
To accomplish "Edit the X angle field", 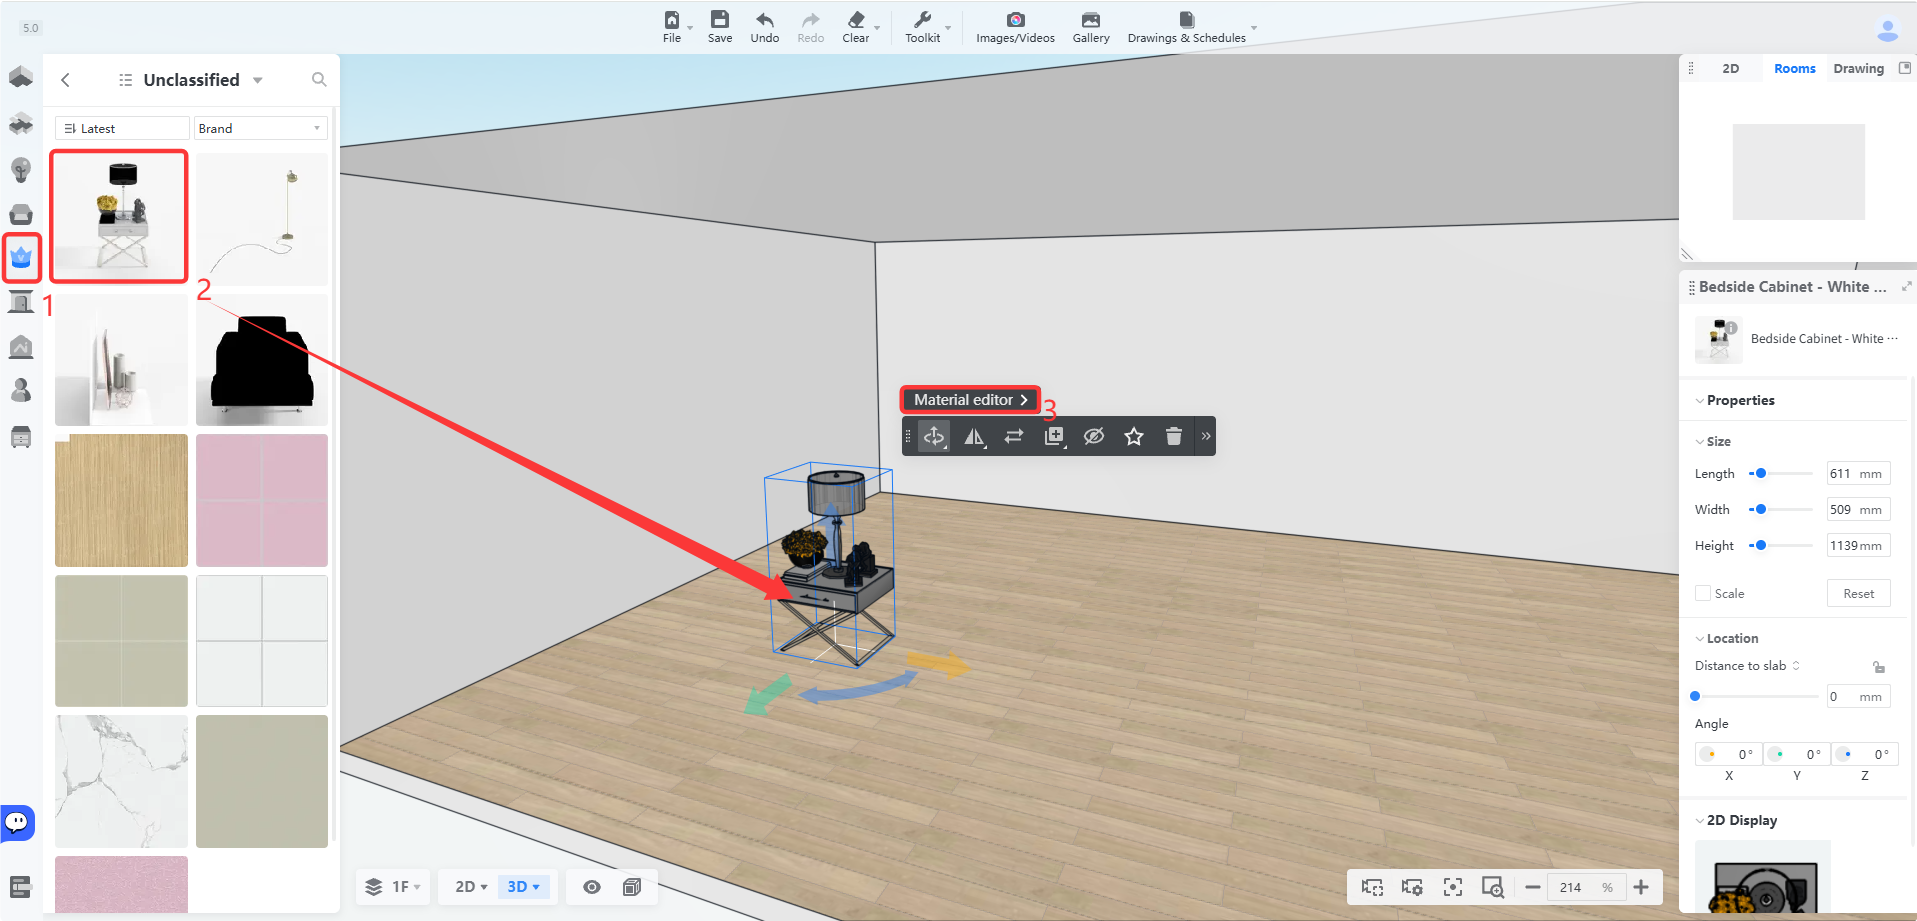I will (x=1729, y=754).
